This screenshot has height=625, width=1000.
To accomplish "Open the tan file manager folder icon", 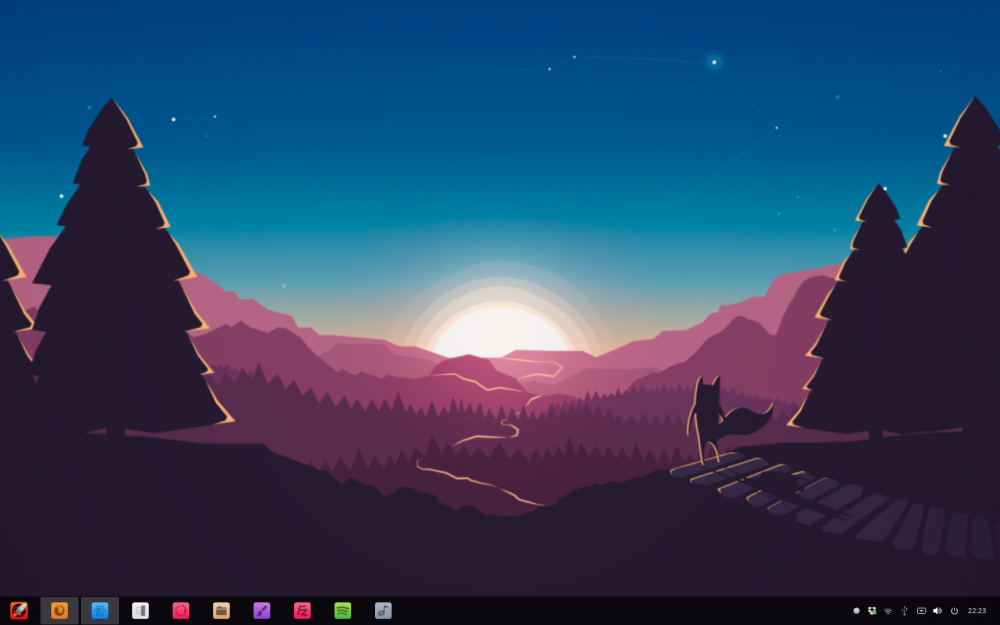I will coord(221,610).
